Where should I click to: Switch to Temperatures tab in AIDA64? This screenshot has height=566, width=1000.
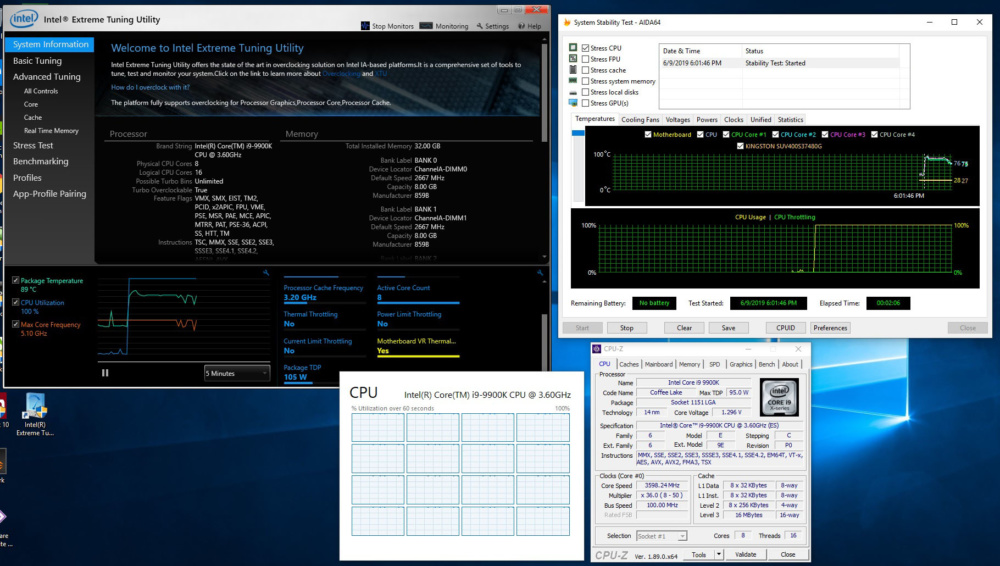point(594,119)
